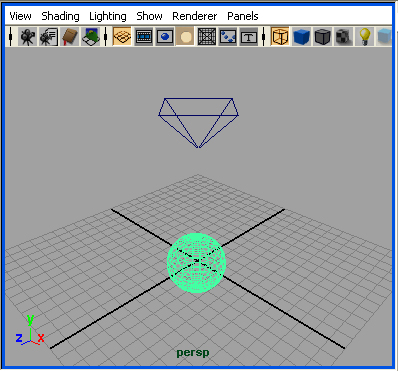Image resolution: width=398 pixels, height=371 pixels.
Task: Open the Panels menu
Action: 243,16
